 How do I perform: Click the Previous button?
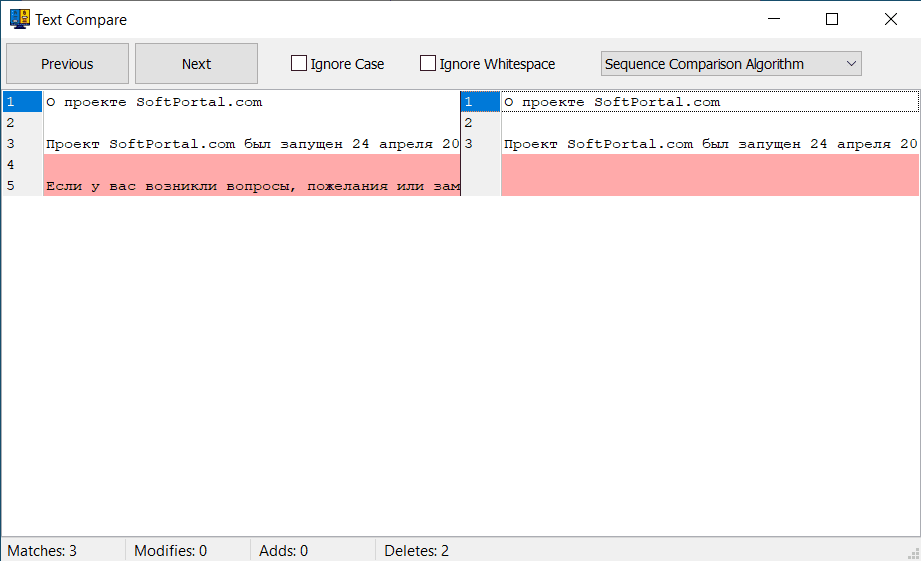pos(67,63)
